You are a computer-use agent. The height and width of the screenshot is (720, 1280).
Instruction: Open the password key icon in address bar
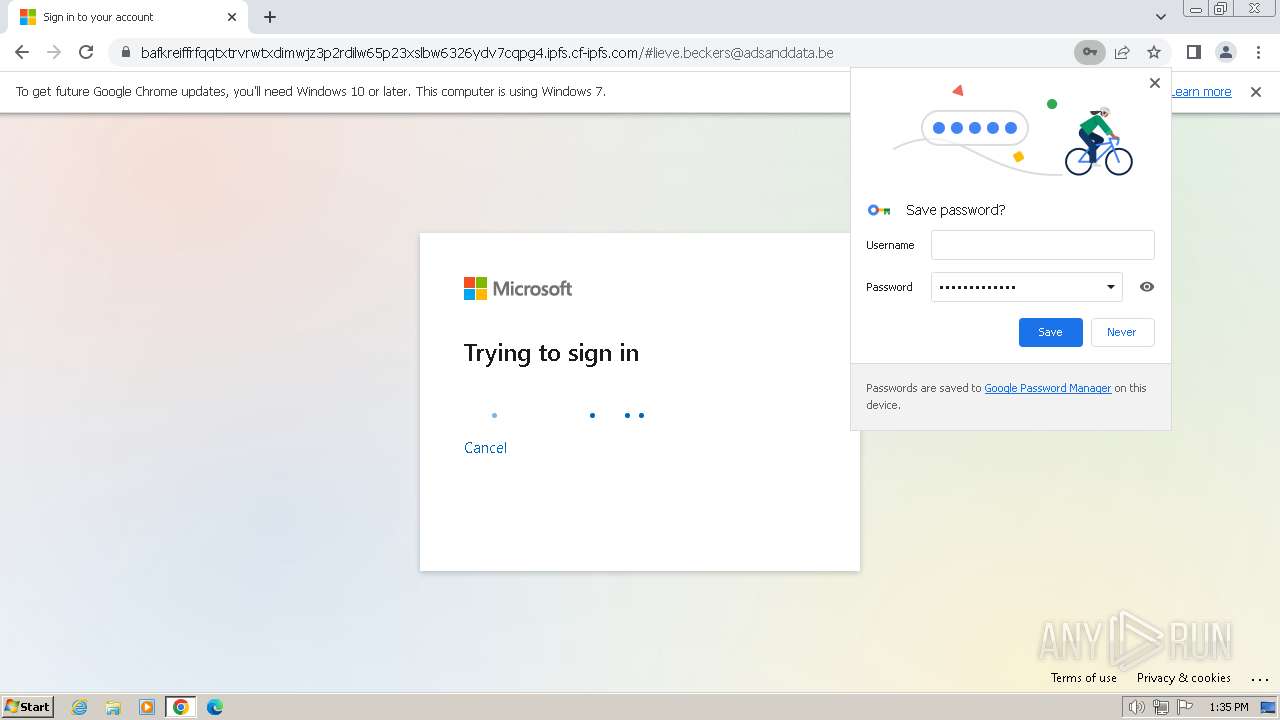tap(1090, 52)
